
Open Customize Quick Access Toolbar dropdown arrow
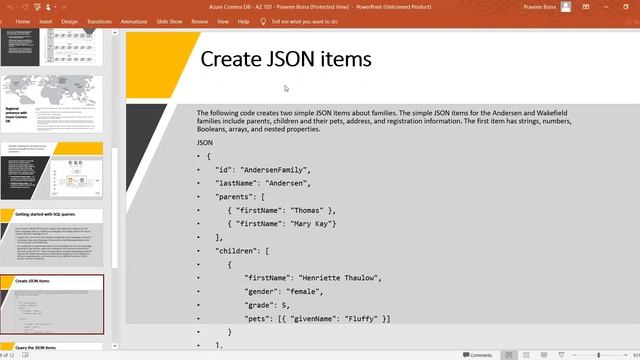coord(64,7)
